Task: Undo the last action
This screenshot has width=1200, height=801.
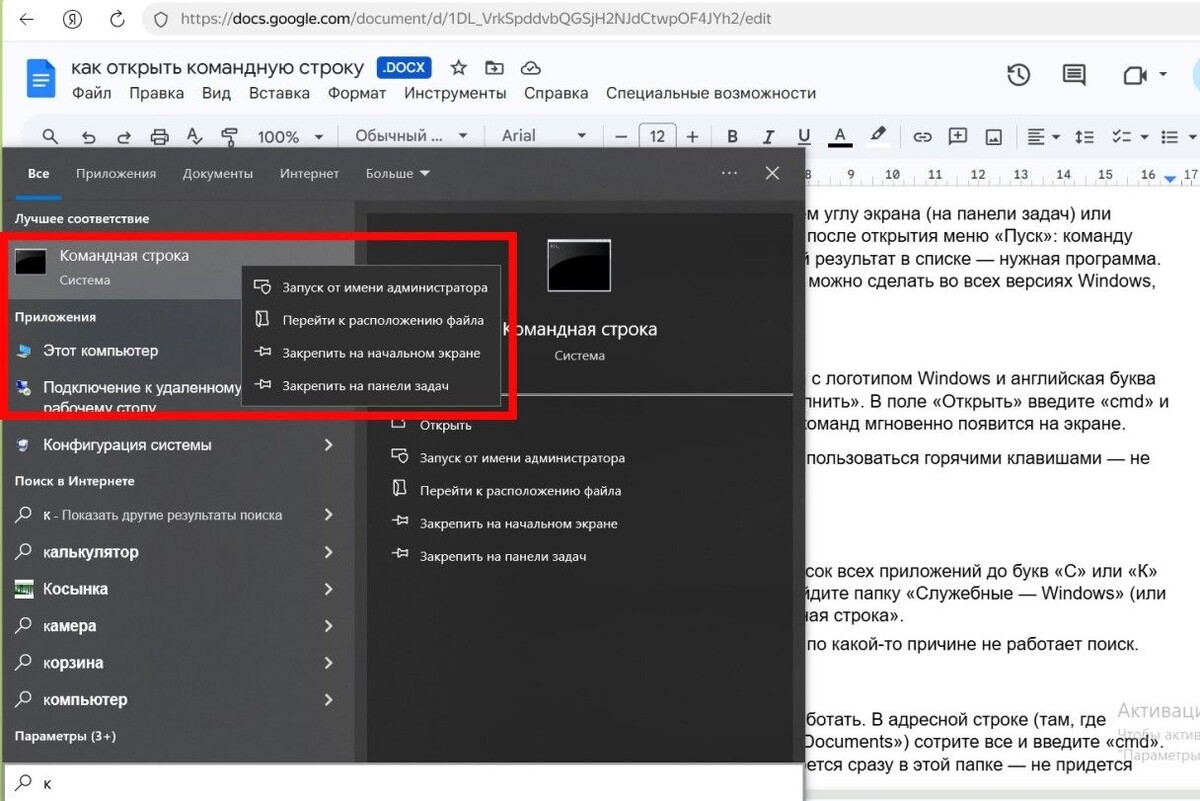Action: pyautogui.click(x=88, y=137)
